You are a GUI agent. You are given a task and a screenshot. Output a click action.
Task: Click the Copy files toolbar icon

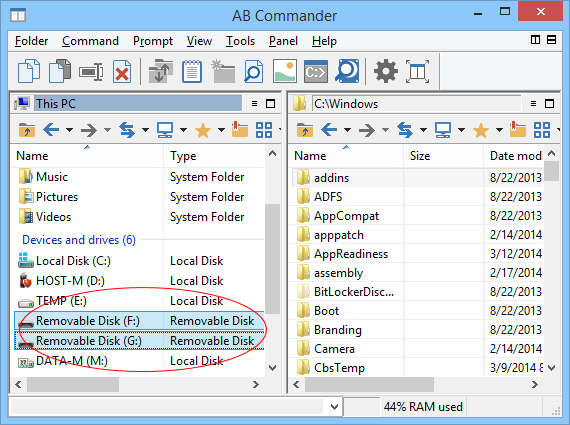click(29, 71)
